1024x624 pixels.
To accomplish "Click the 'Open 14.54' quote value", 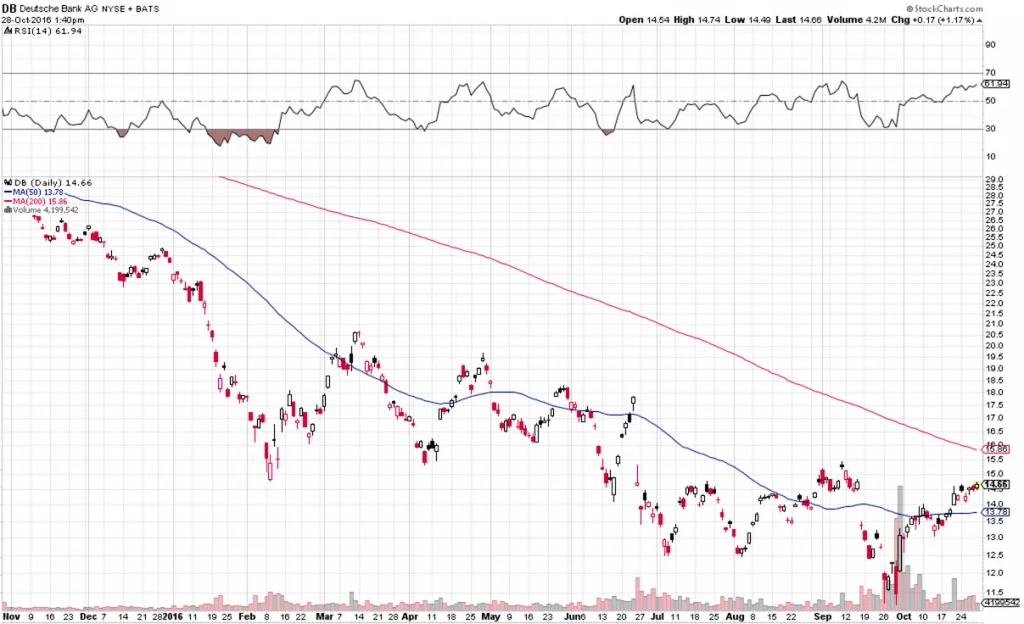I will (x=643, y=20).
